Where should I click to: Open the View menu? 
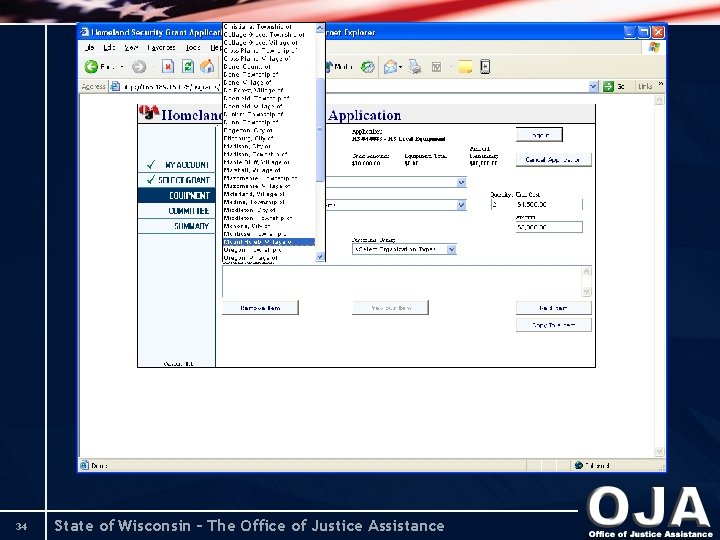[131, 47]
